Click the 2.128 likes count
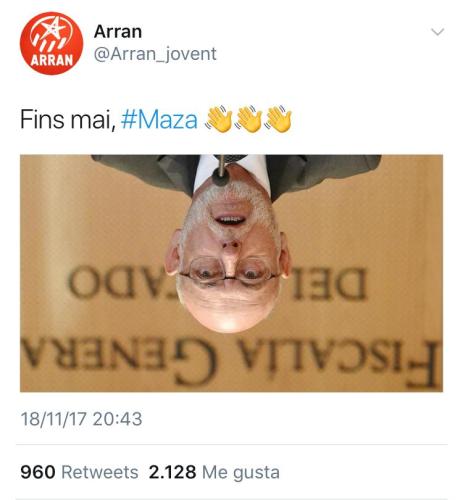 tap(172, 472)
